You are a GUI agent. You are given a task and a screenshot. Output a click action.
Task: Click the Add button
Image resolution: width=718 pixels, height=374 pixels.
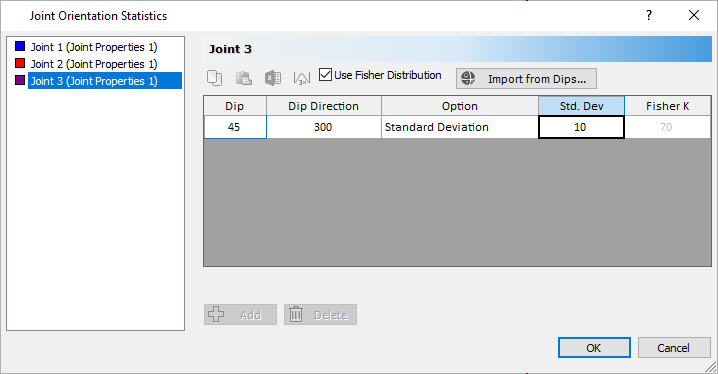(x=240, y=314)
